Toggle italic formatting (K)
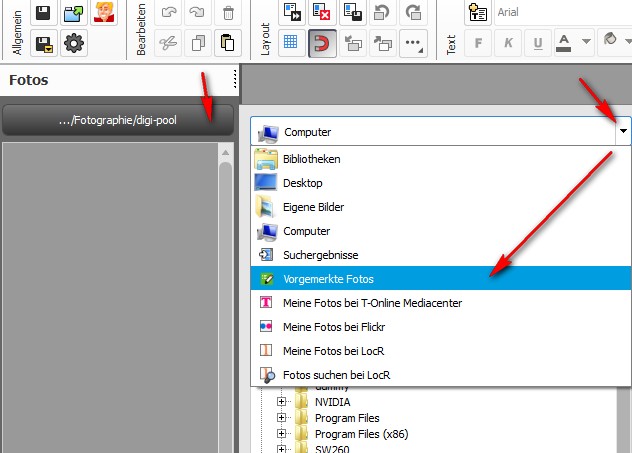Viewport: 632px width, 453px height. 508,43
